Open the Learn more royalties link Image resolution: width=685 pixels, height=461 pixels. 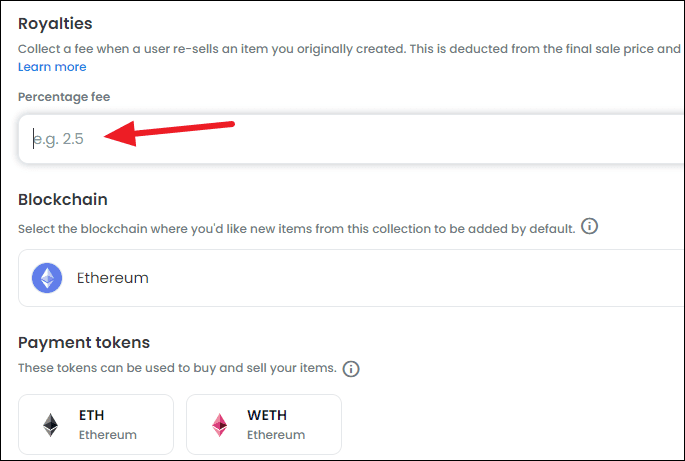click(52, 67)
